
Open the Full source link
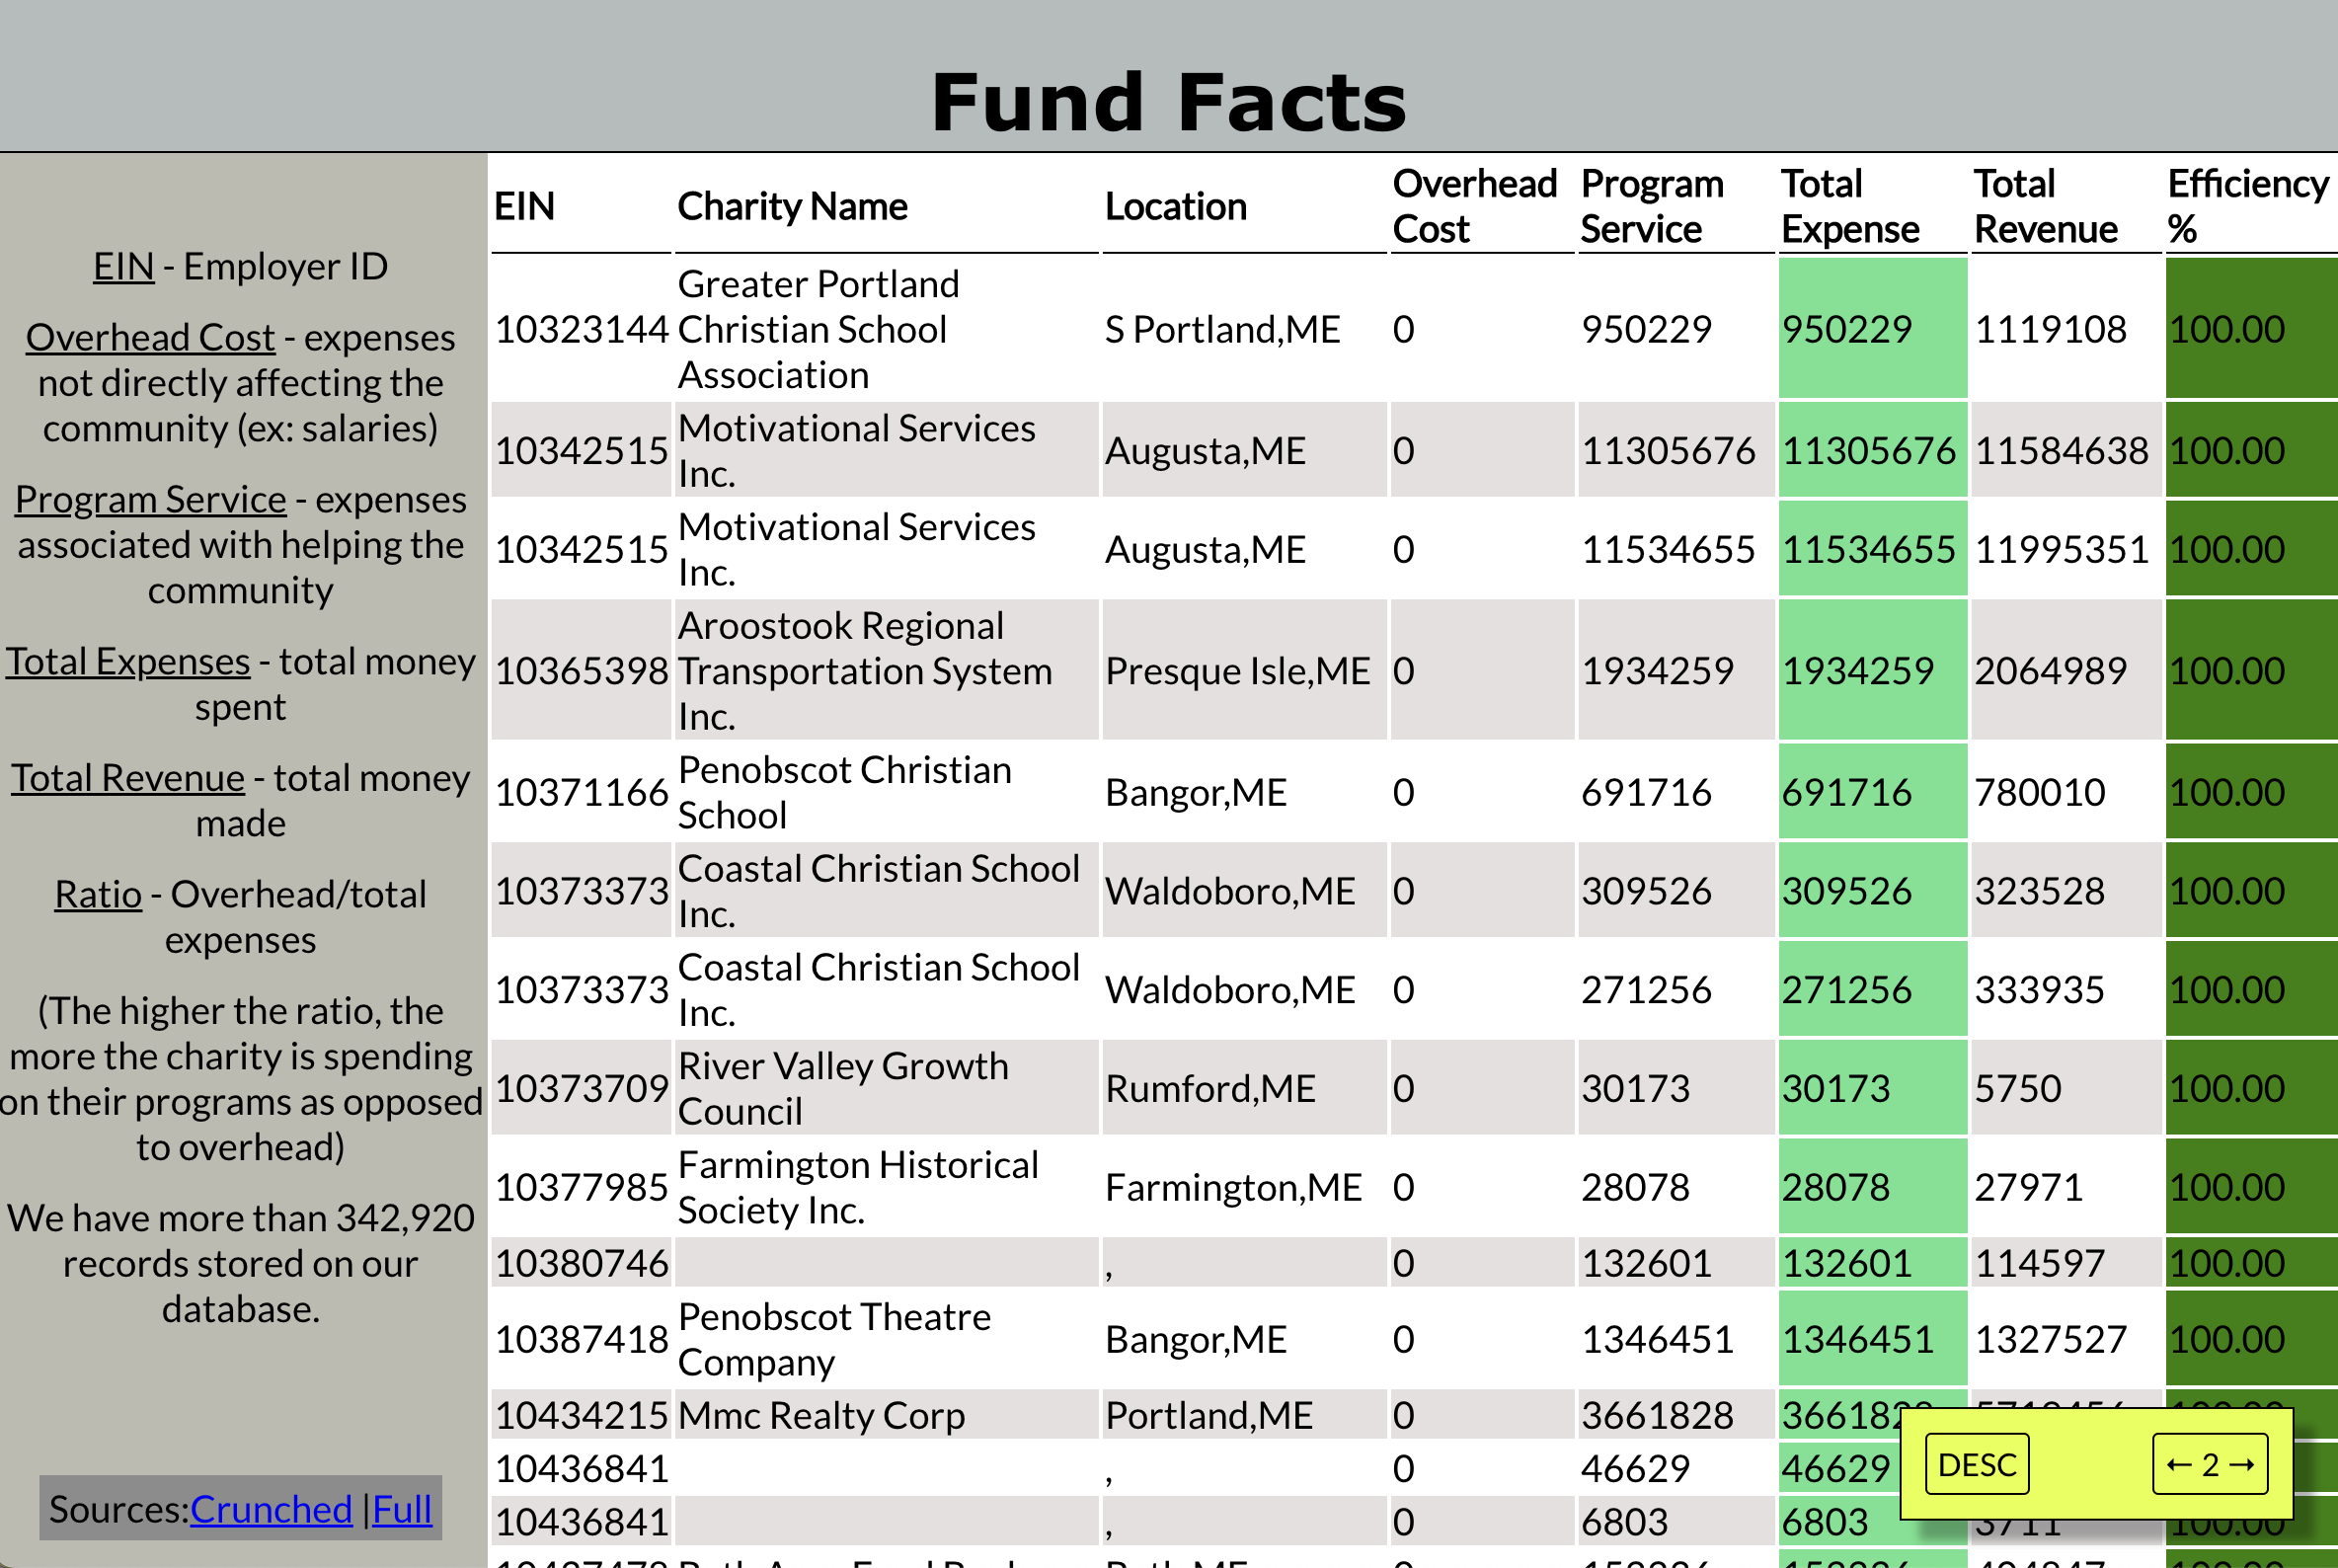(402, 1510)
